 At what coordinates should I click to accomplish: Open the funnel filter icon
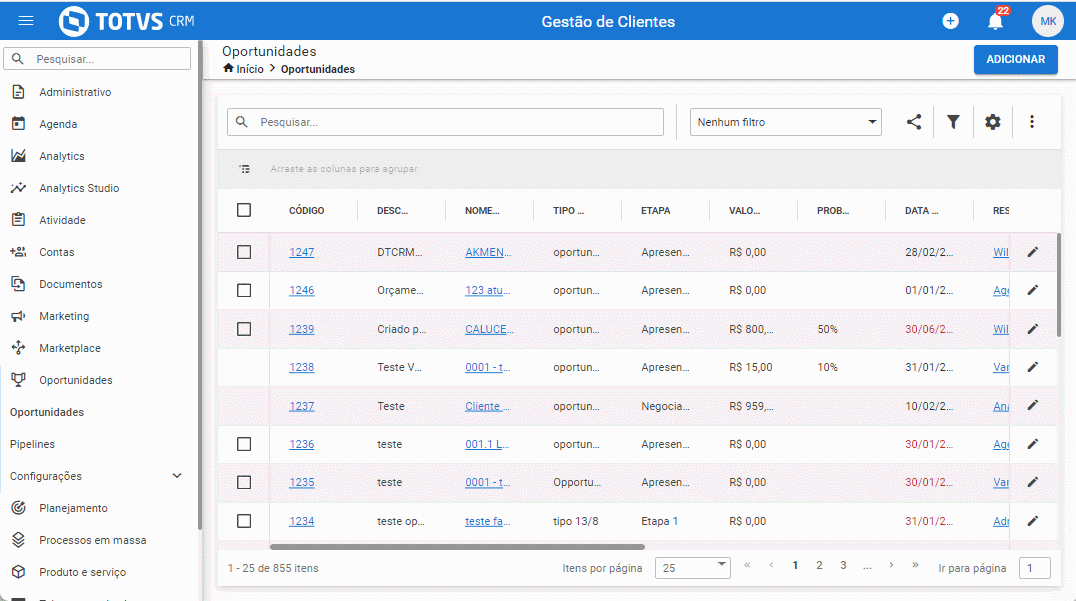(x=953, y=122)
